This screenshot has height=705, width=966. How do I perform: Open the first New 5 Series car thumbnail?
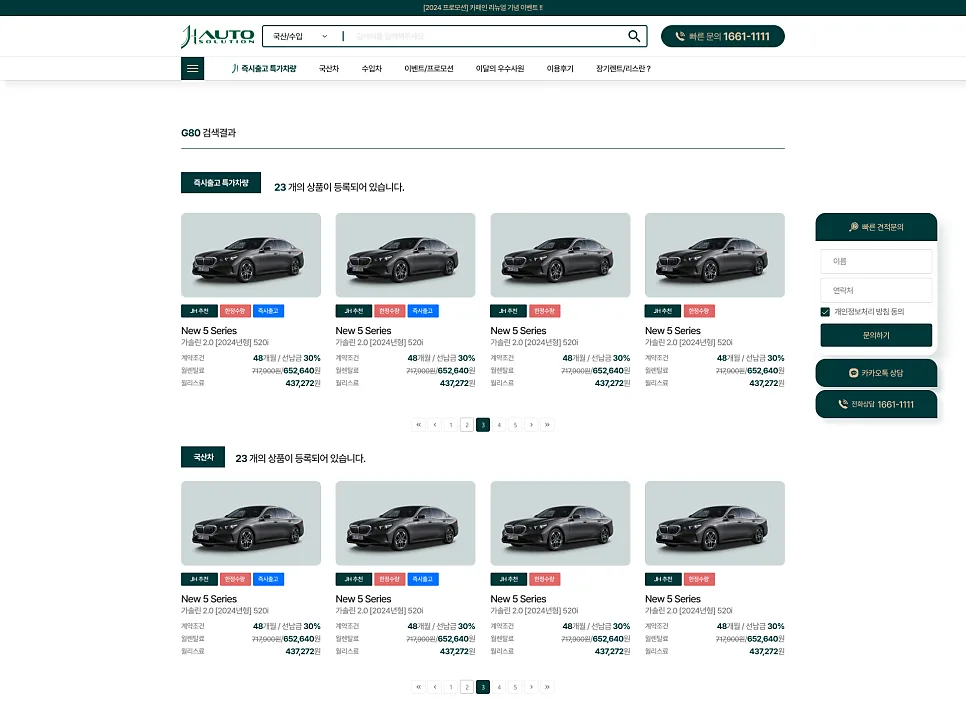251,255
